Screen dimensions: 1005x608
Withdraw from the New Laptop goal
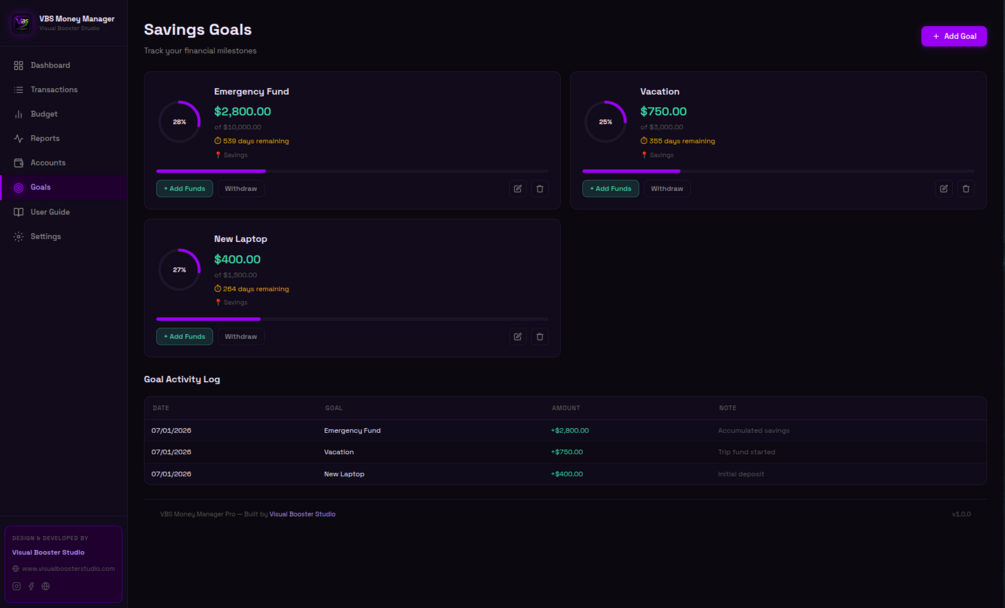click(x=241, y=336)
